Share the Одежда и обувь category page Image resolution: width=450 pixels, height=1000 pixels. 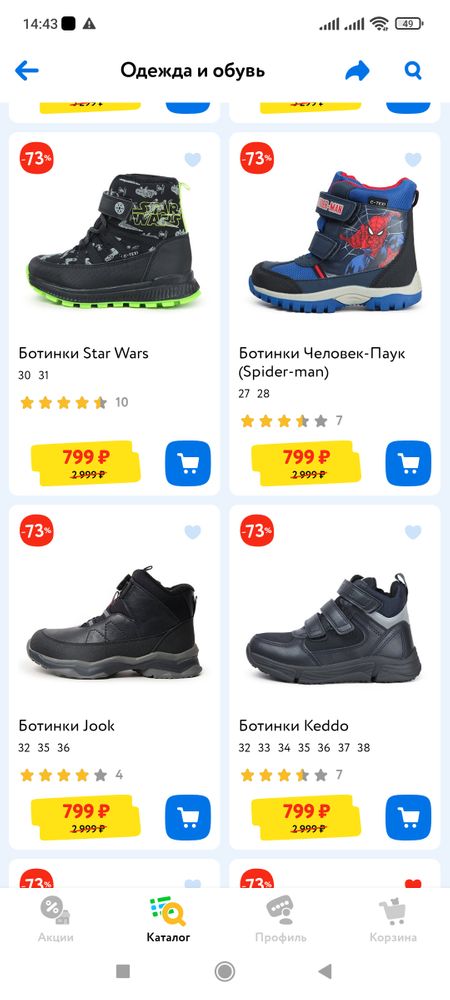click(358, 71)
